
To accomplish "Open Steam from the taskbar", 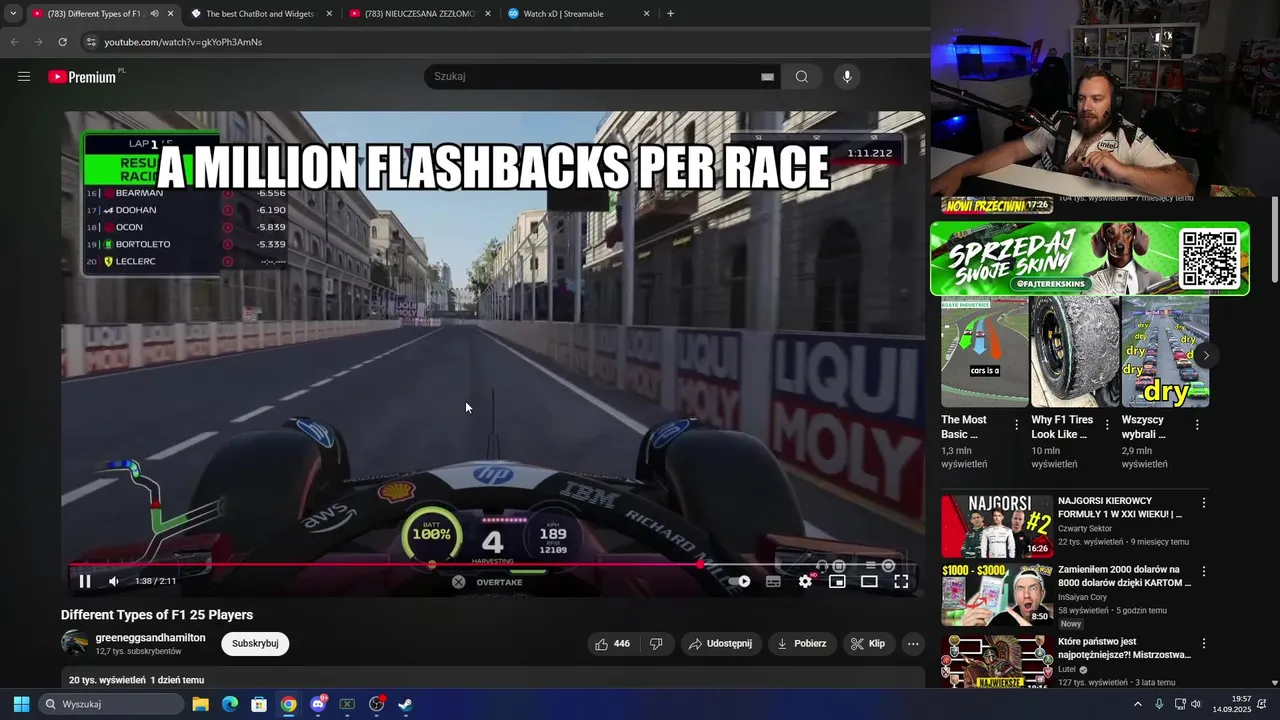I will [405, 704].
